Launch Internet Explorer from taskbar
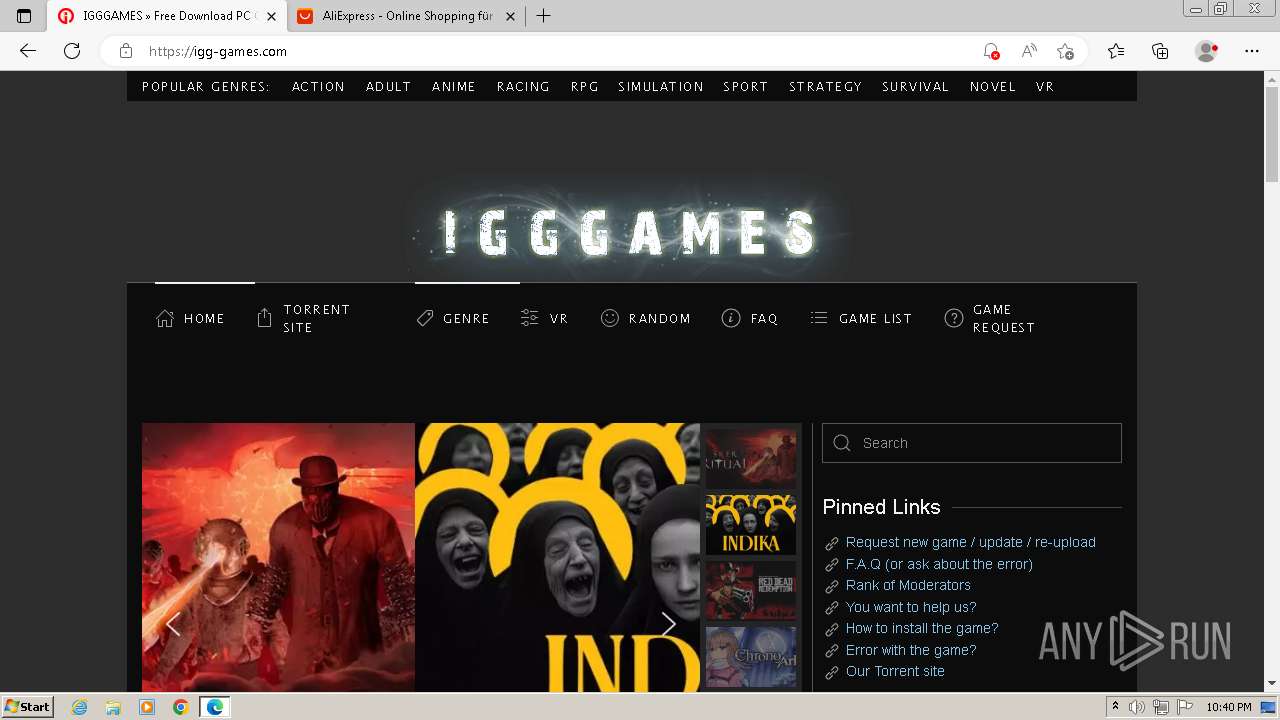The height and width of the screenshot is (720, 1280). (80, 707)
